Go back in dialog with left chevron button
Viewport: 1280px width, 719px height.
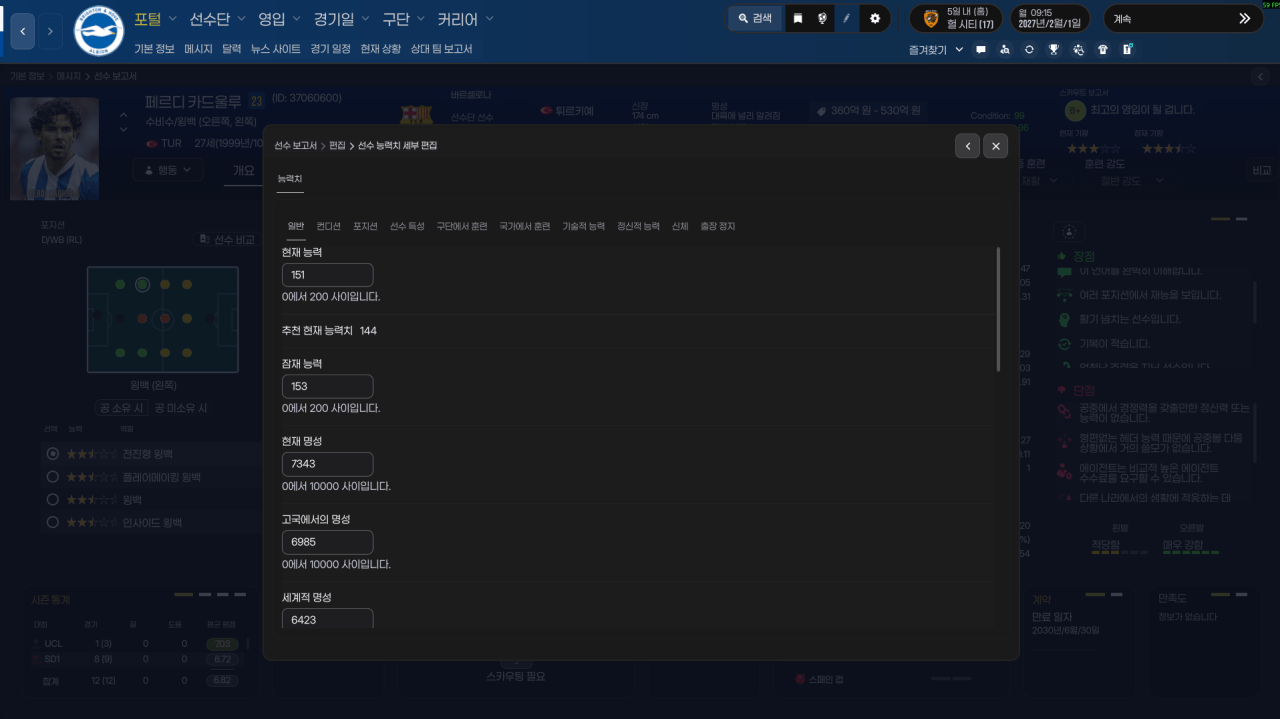967,146
